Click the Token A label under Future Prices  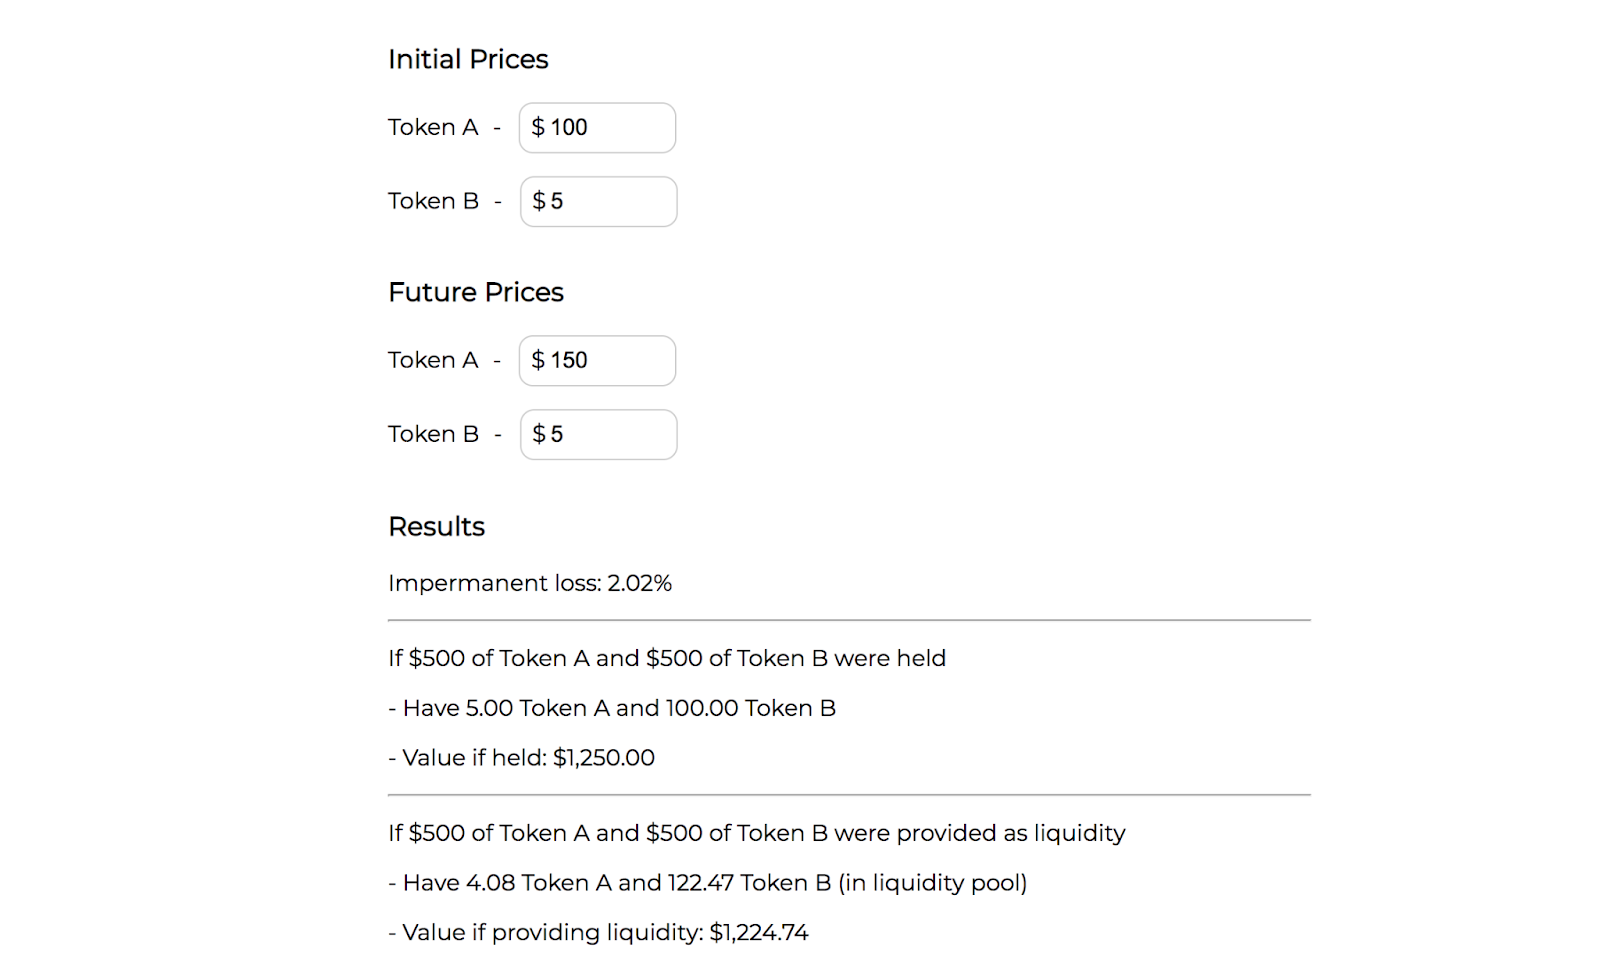tap(433, 361)
